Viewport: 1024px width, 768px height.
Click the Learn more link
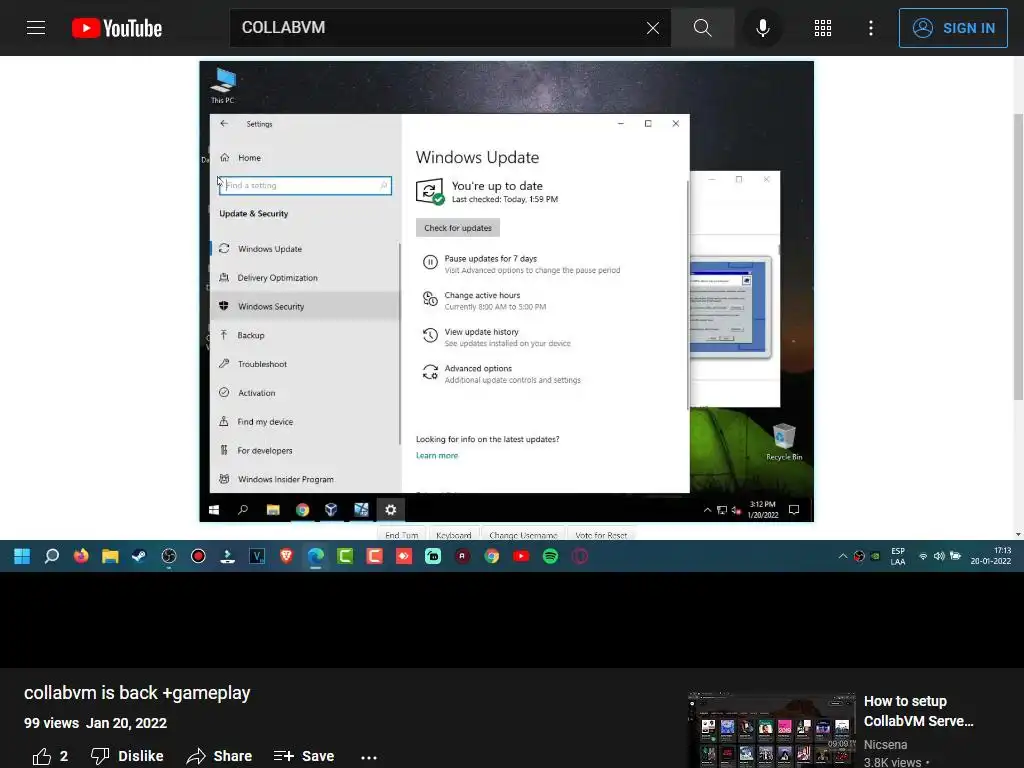437,455
